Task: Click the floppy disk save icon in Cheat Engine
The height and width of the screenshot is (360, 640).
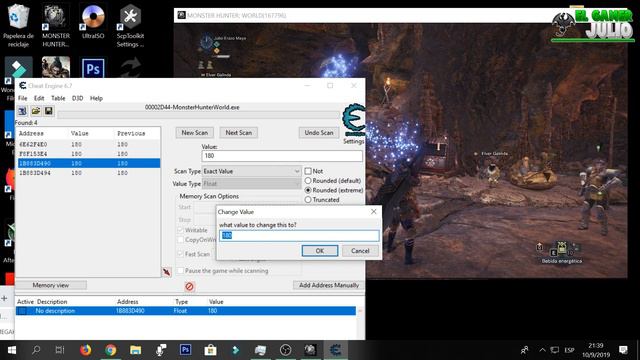Action: tap(49, 111)
